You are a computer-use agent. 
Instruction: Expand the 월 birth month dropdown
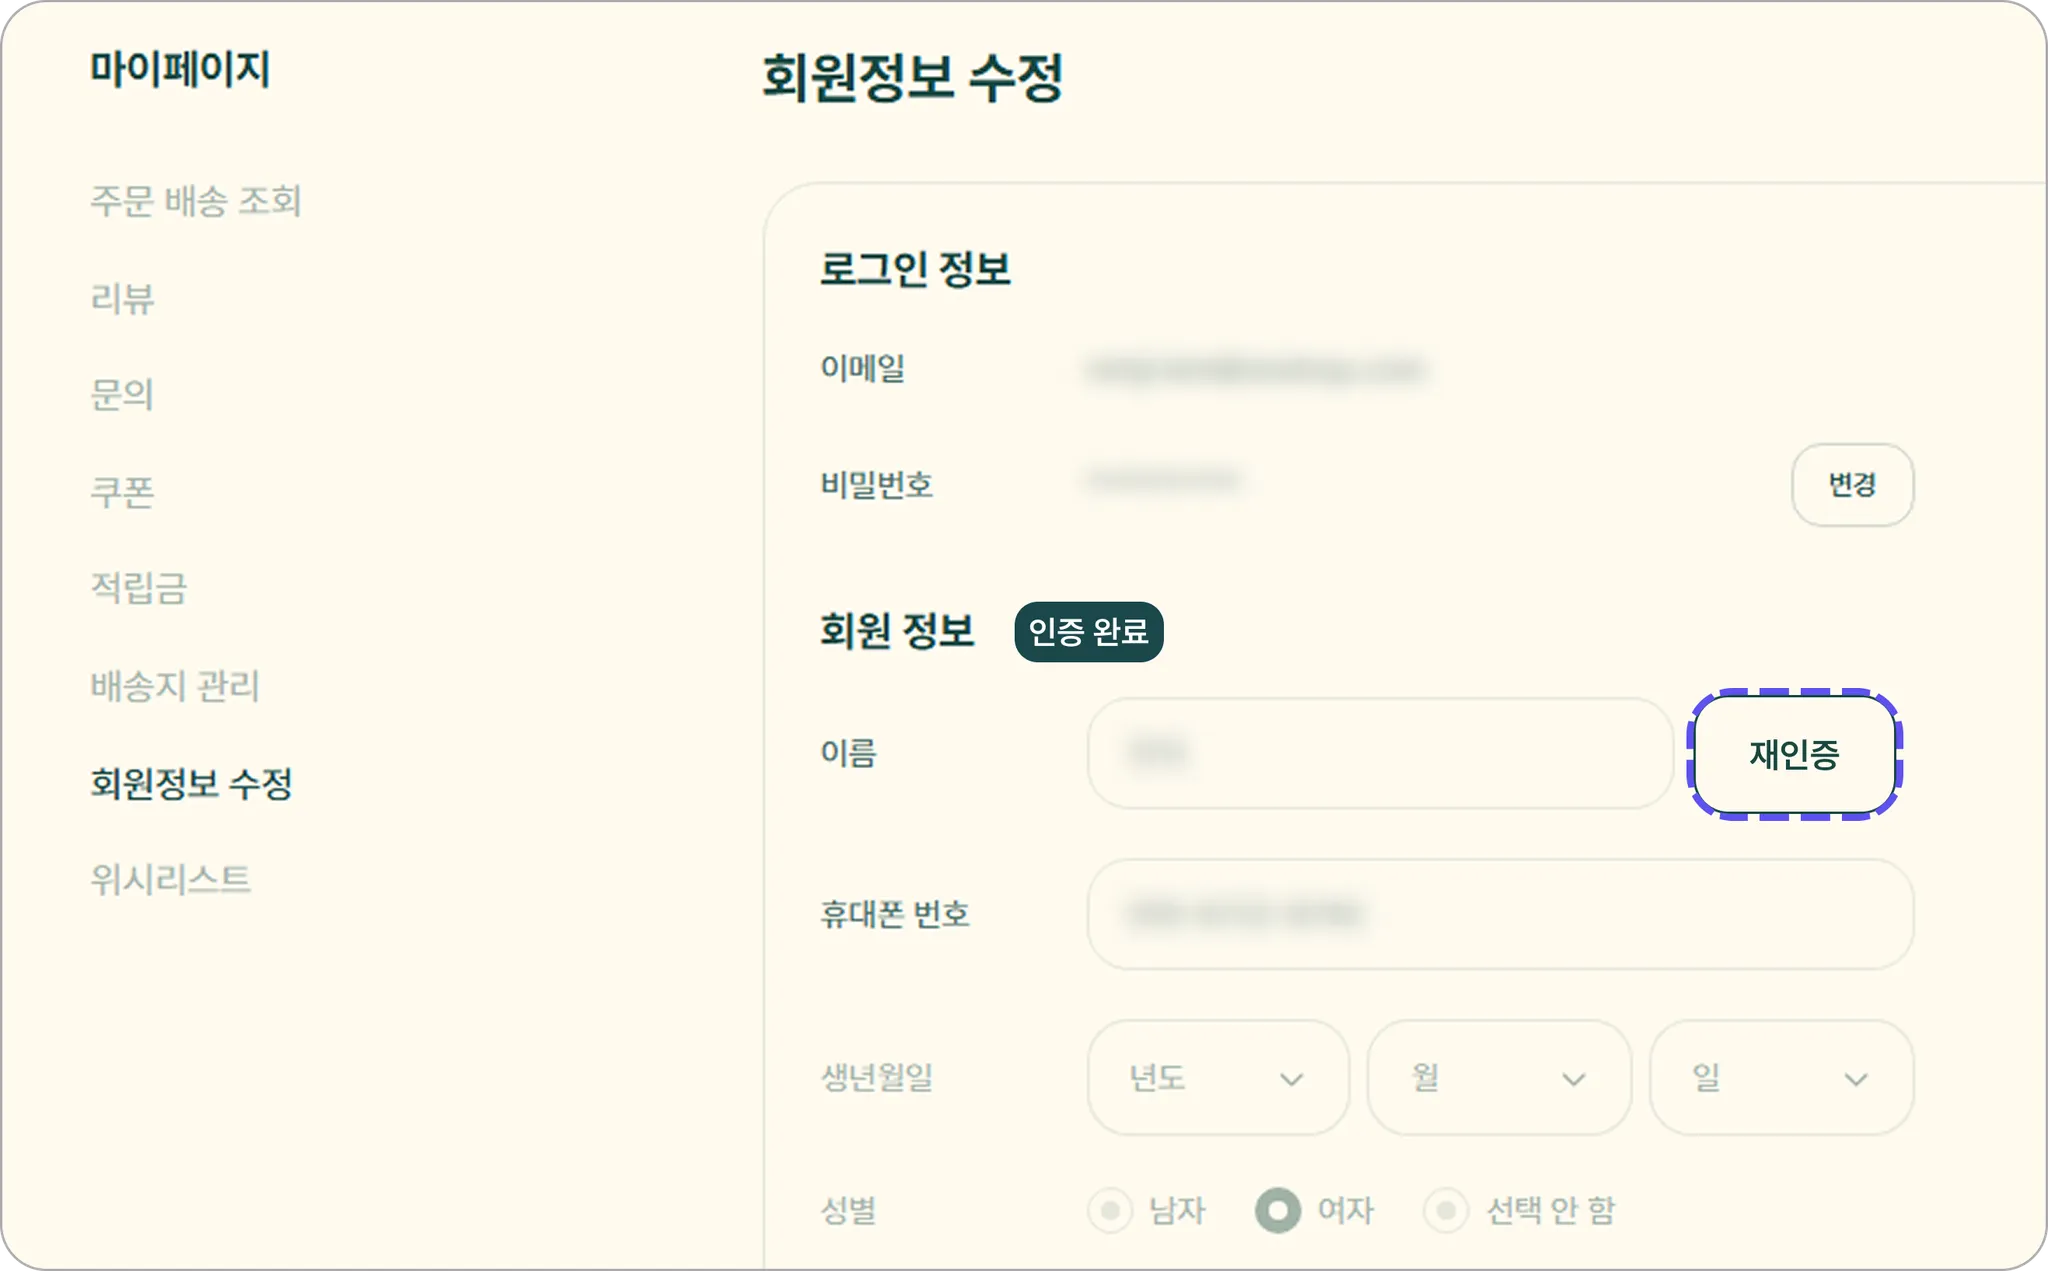click(1499, 1078)
